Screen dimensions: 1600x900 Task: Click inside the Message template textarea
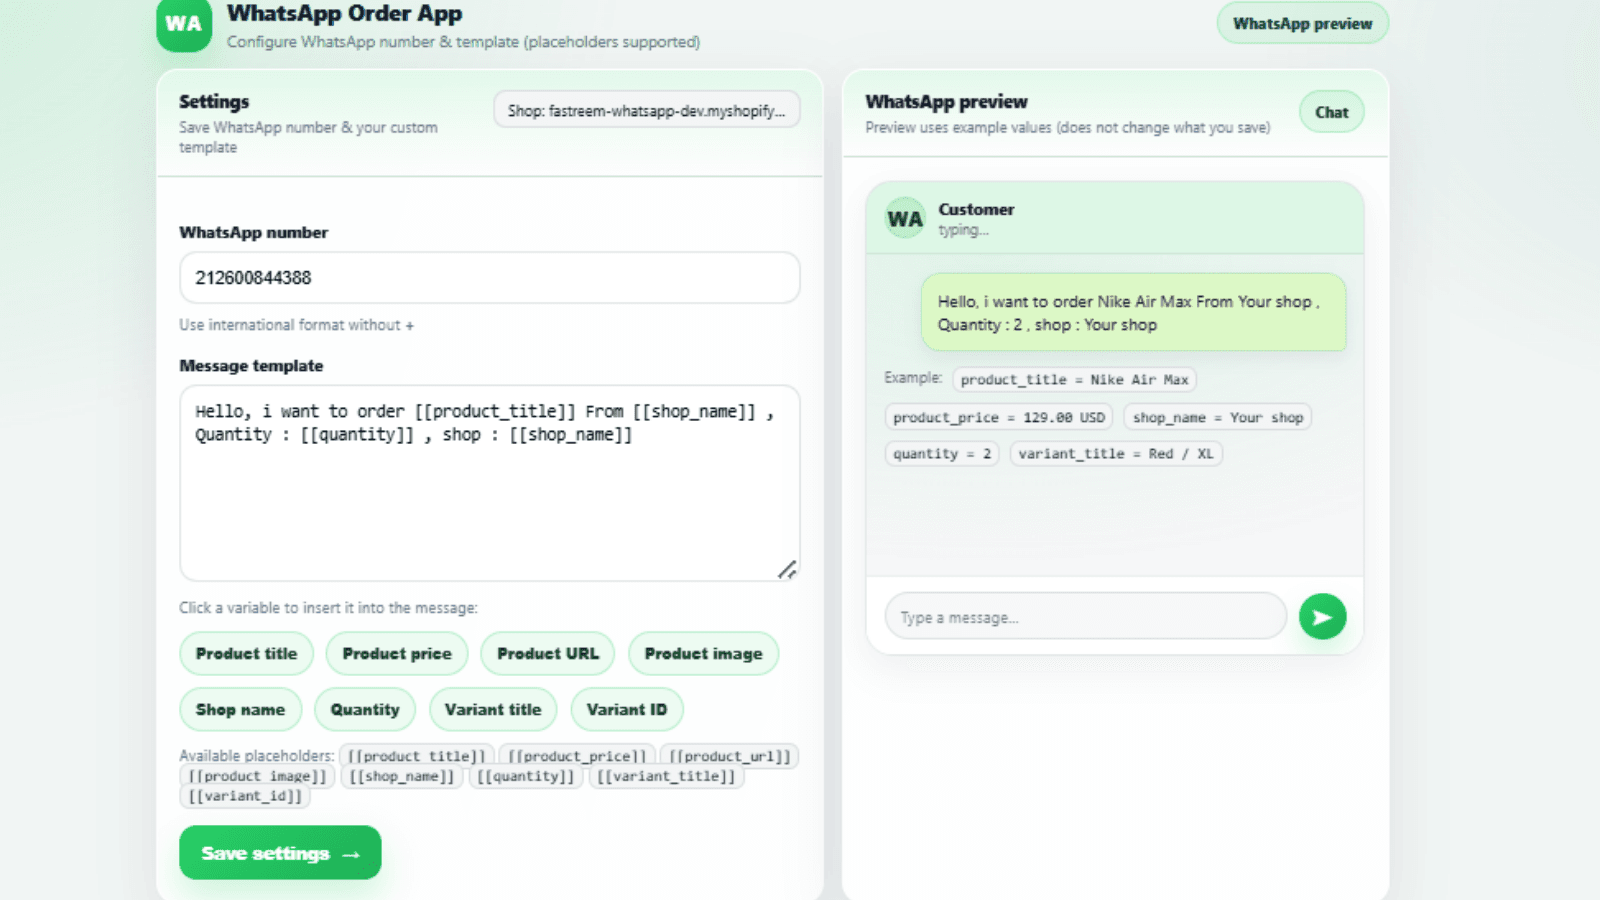point(490,483)
